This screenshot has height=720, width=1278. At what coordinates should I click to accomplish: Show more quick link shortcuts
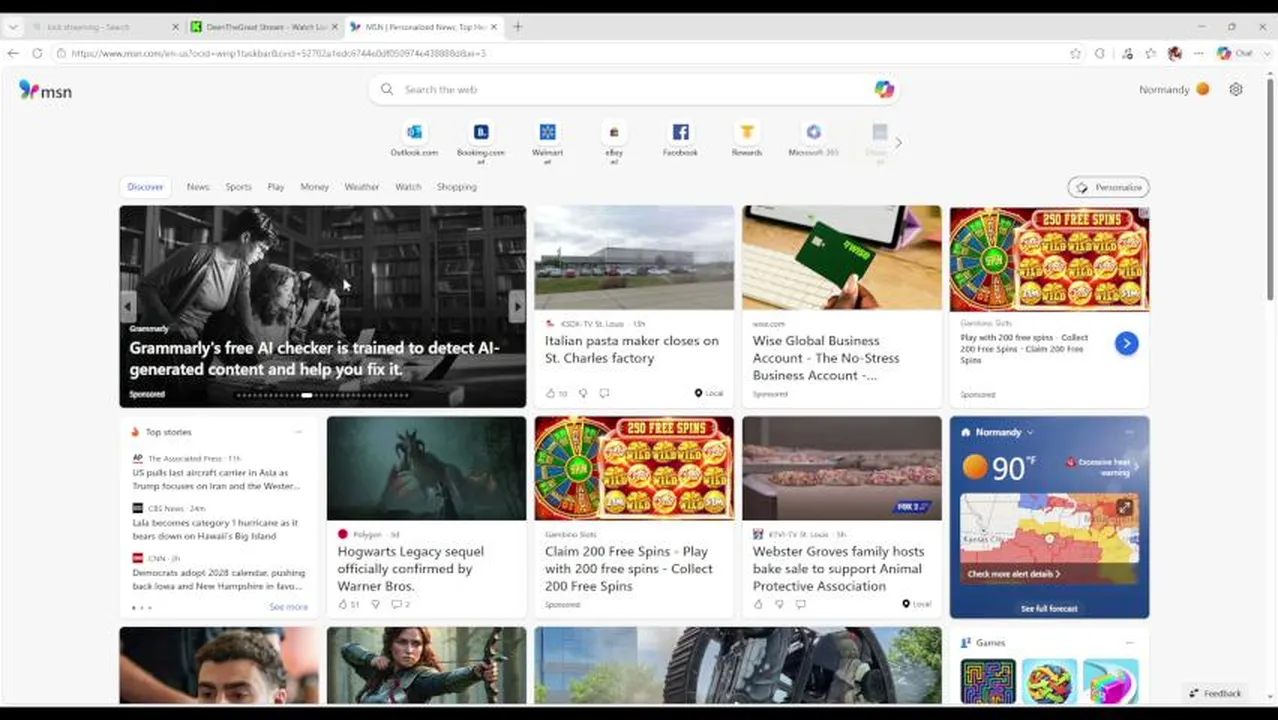[898, 143]
